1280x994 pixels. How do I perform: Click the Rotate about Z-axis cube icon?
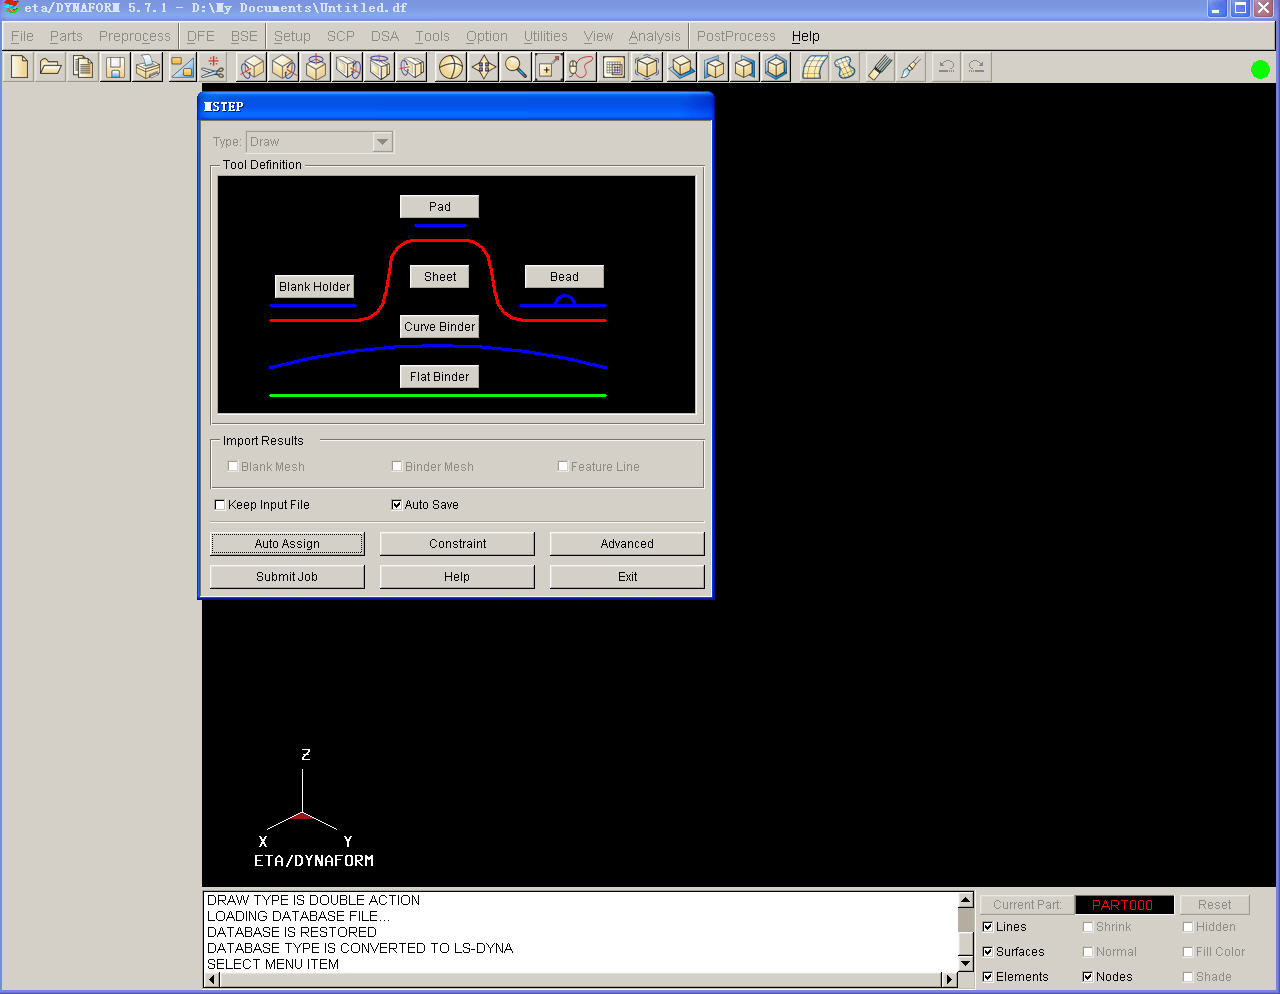316,67
